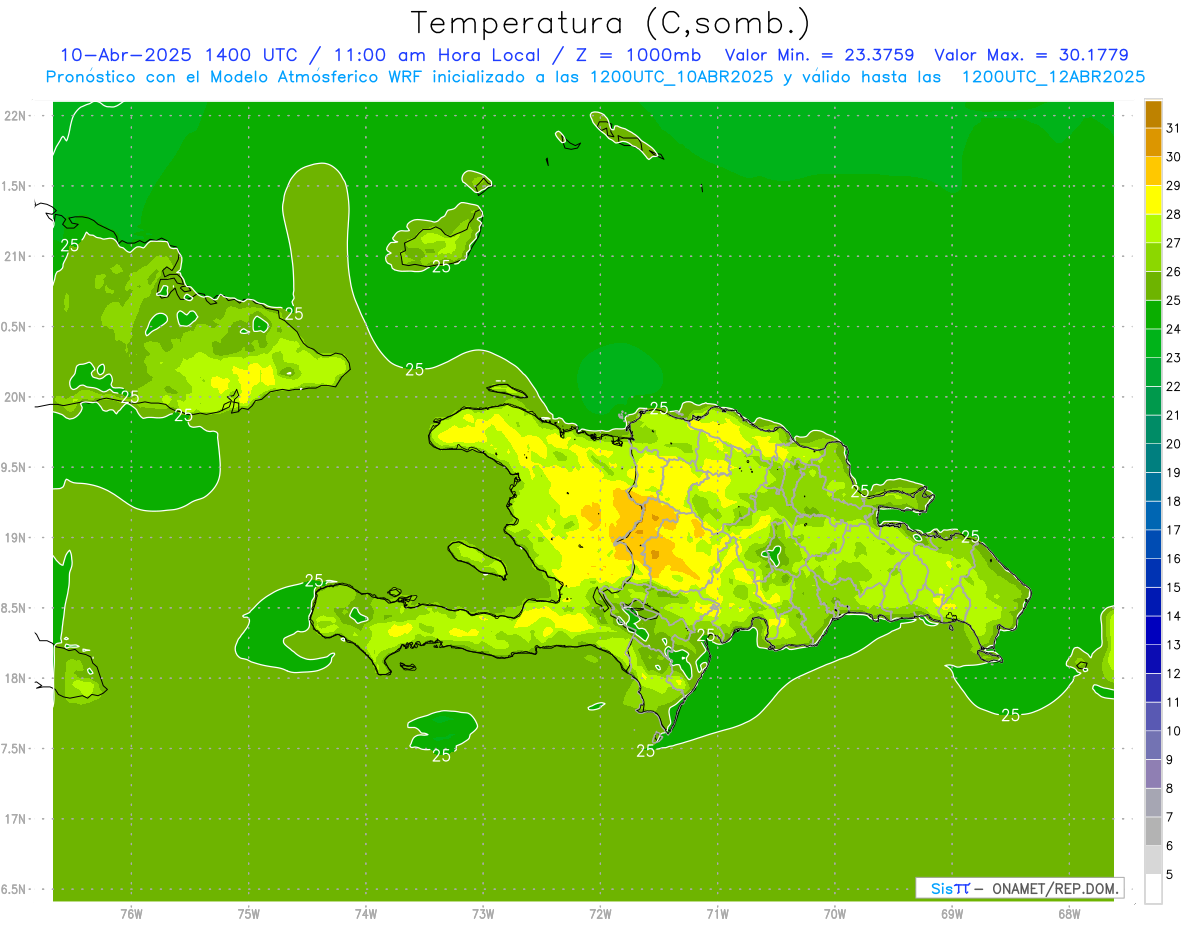This screenshot has height=927, width=1200.
Task: Click the longitude label "73W"
Action: (483, 914)
